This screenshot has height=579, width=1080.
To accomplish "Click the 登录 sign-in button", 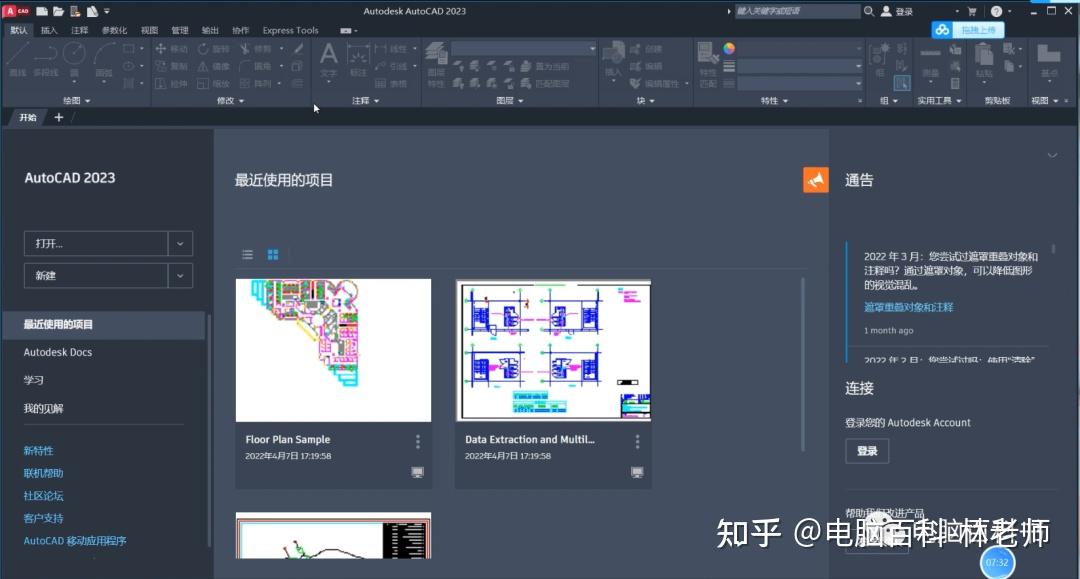I will 866,451.
